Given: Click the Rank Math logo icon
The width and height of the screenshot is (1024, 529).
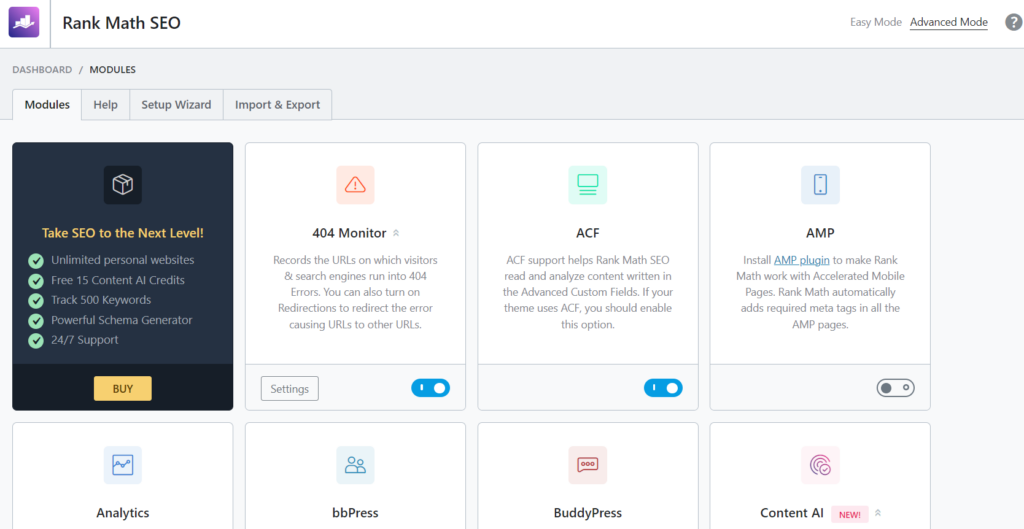Looking at the screenshot, I should click(x=24, y=23).
